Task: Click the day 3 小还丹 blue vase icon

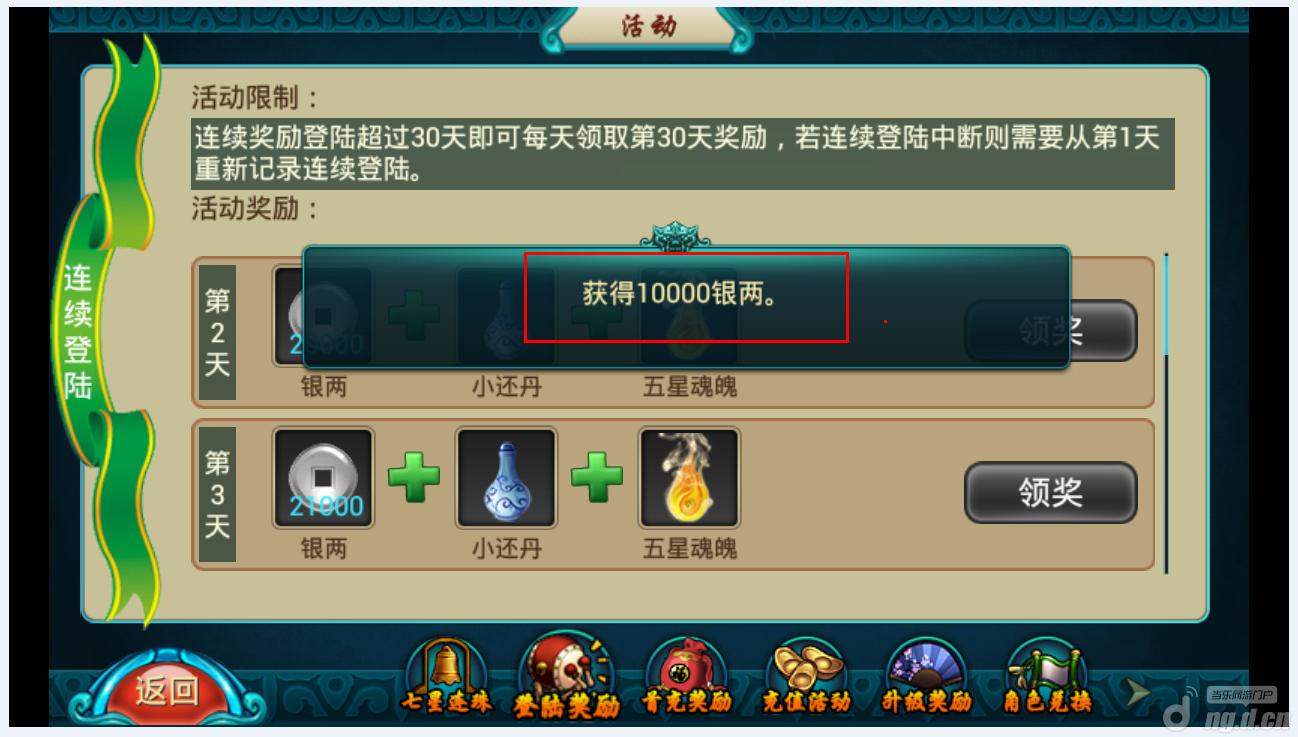Action: point(506,478)
